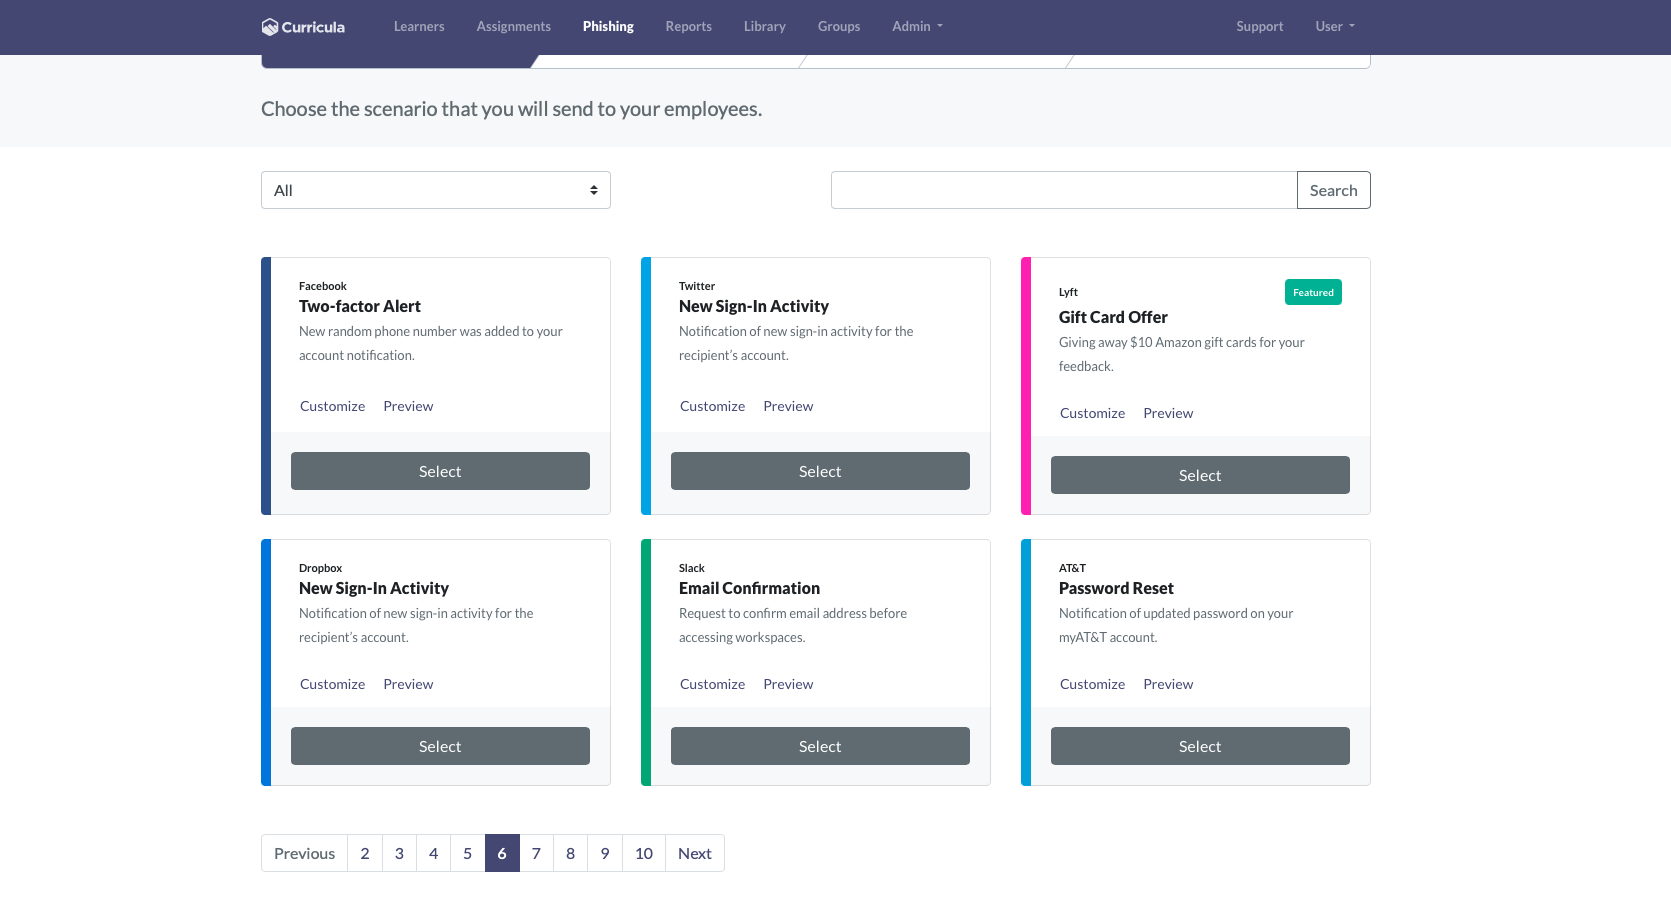Click the Search button
The width and height of the screenshot is (1671, 902).
coord(1334,190)
